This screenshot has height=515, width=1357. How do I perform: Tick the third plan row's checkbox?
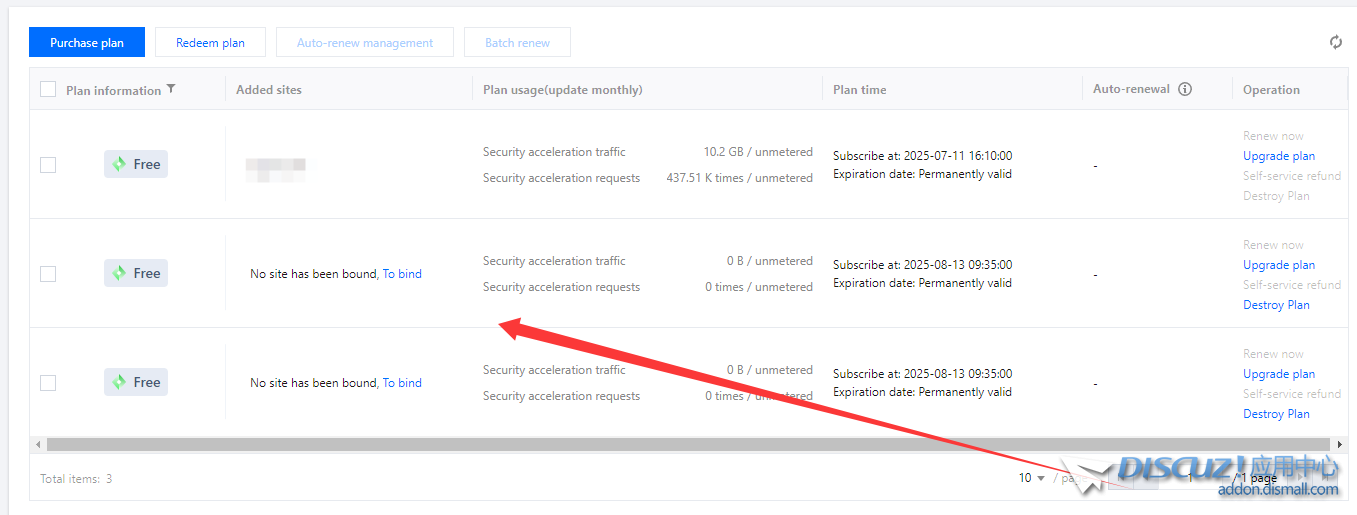48,383
